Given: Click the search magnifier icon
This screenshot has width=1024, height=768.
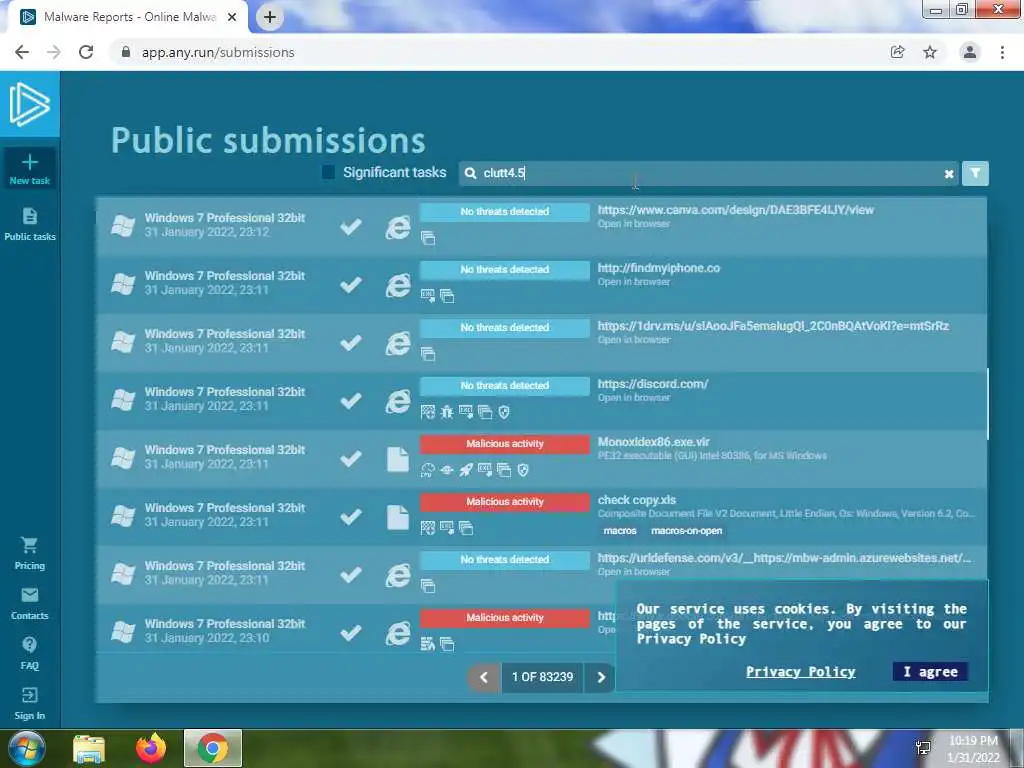Looking at the screenshot, I should 470,173.
